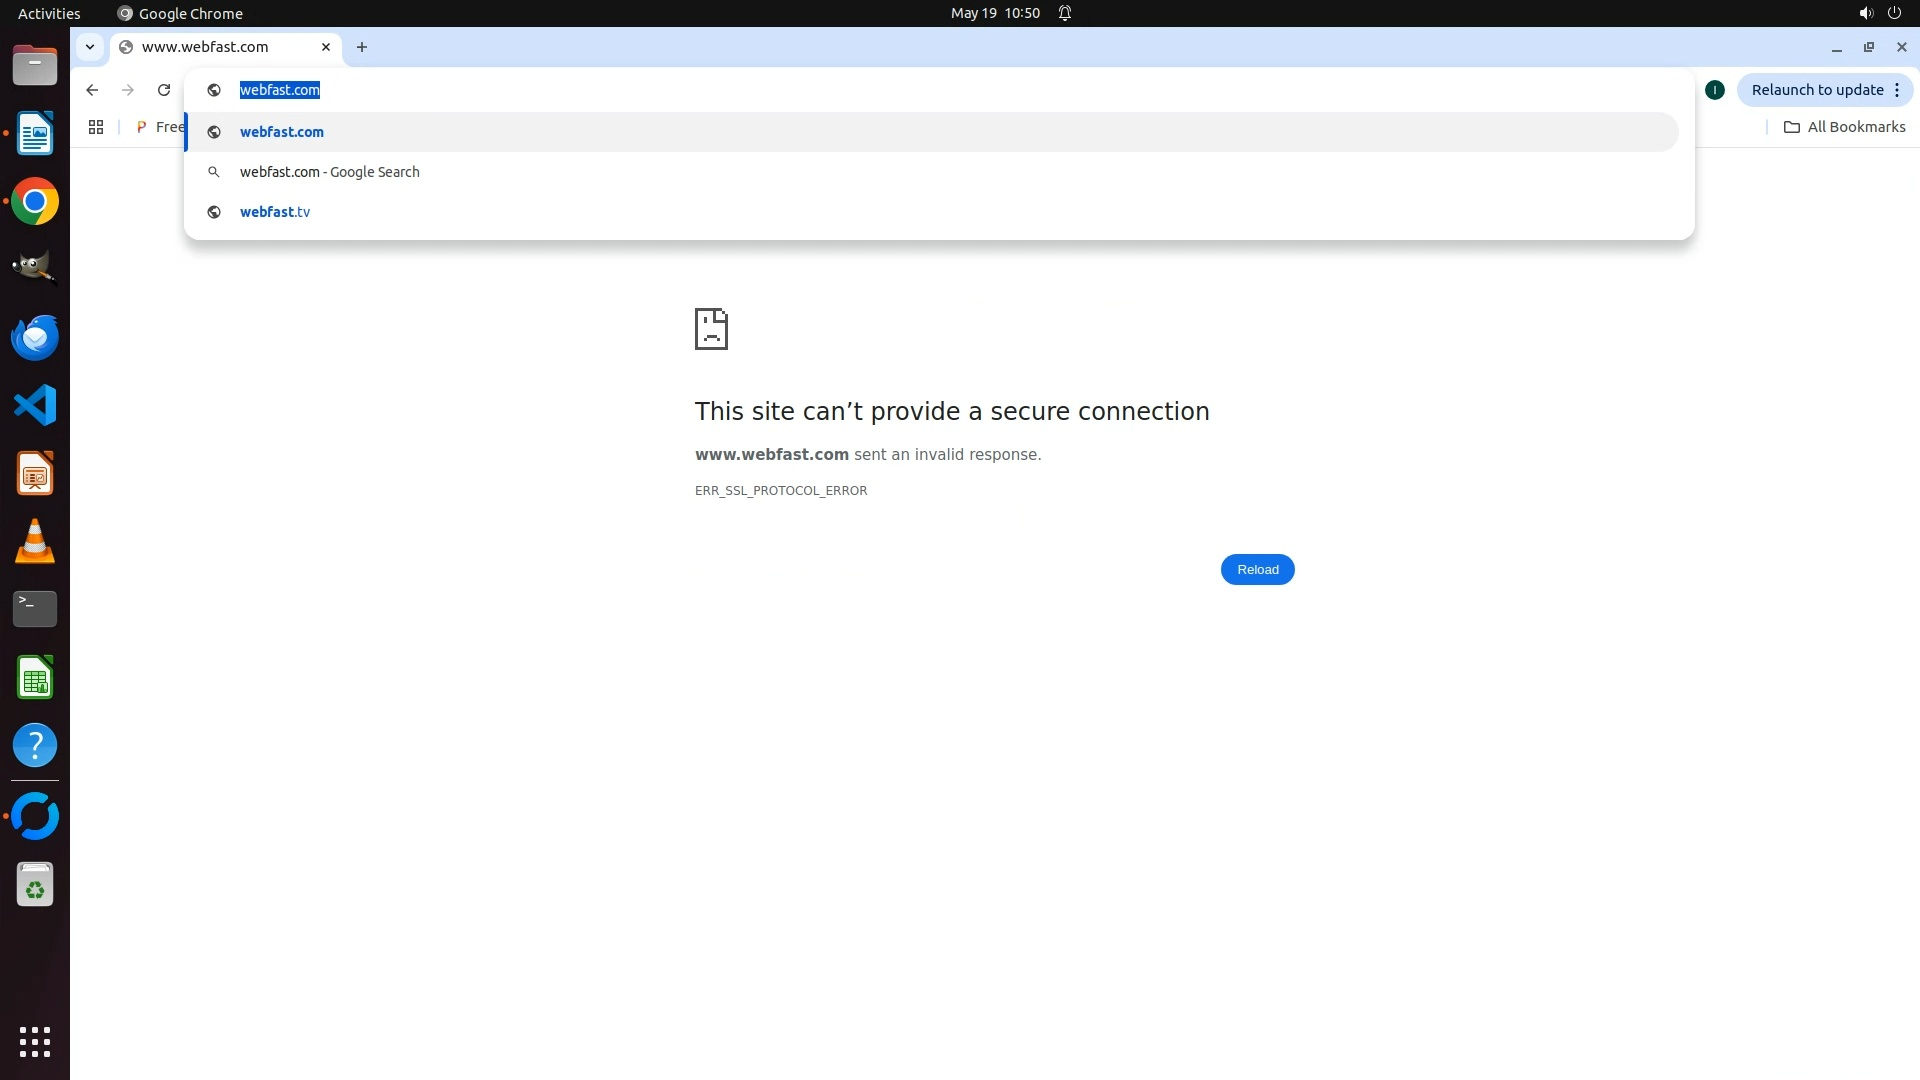Launch VLC media player from dock
1920x1080 pixels.
[35, 541]
